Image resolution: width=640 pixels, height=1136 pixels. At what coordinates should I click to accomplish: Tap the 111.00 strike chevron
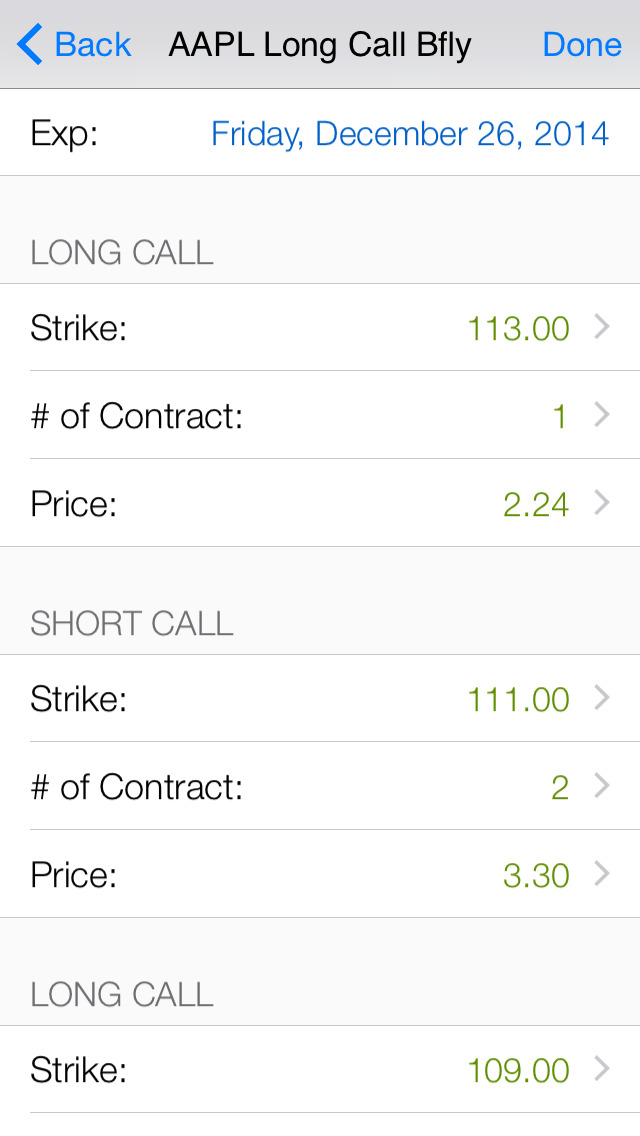click(602, 698)
